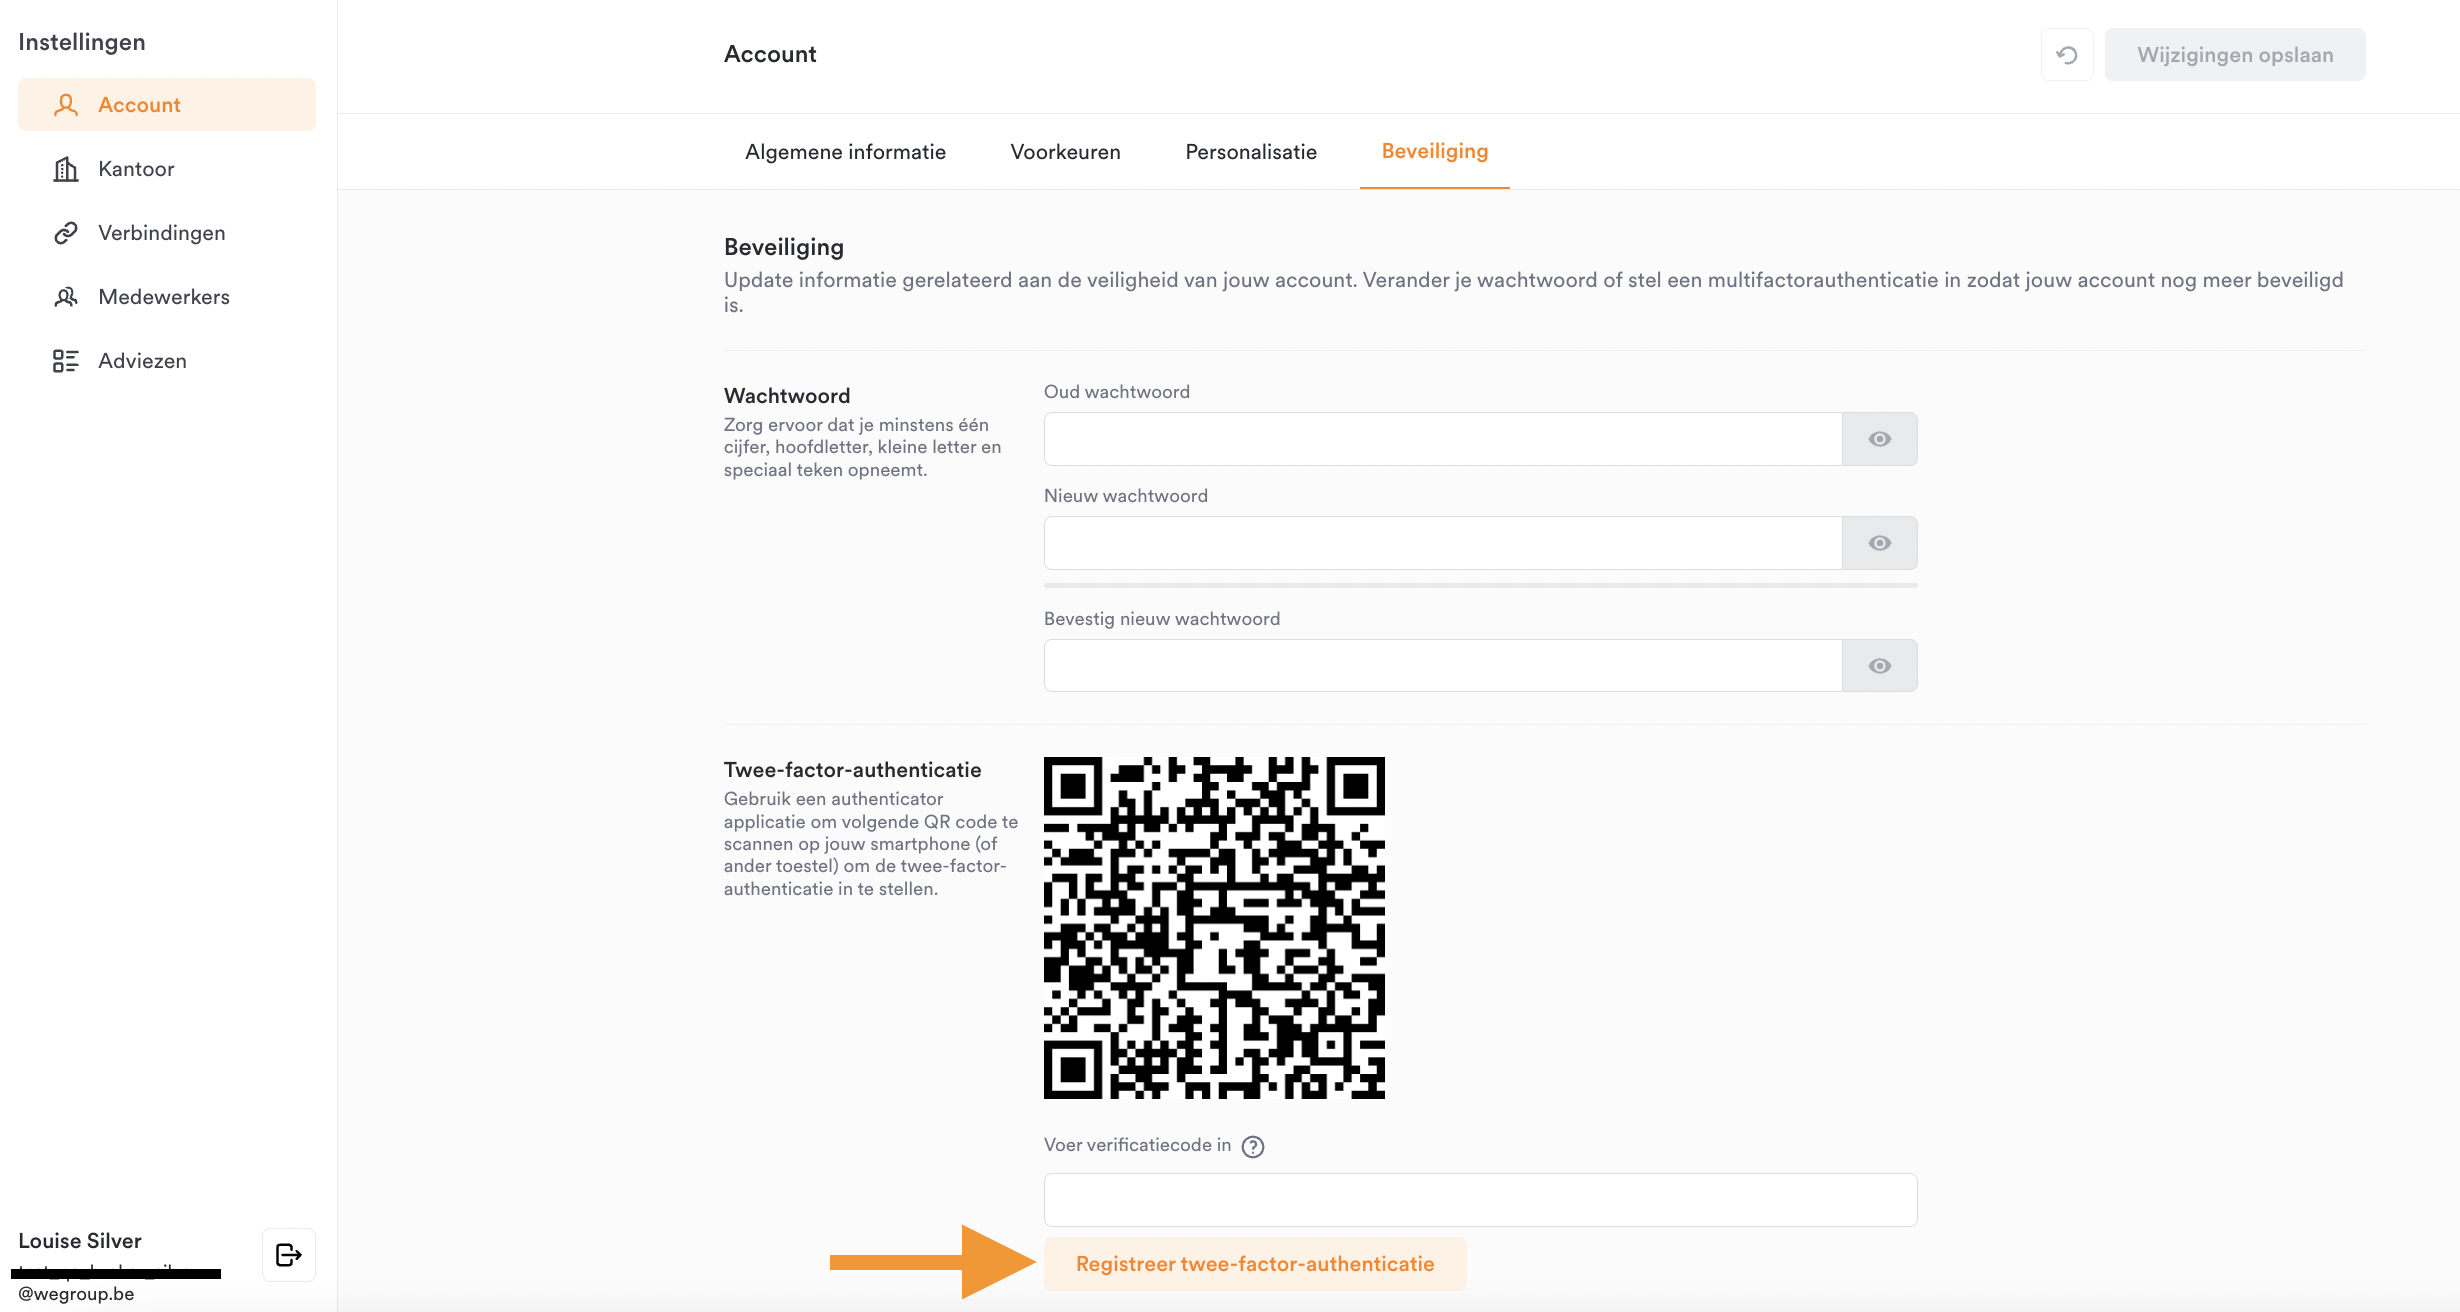The width and height of the screenshot is (2460, 1312).
Task: Click the Louise Silver user name
Action: tap(80, 1241)
